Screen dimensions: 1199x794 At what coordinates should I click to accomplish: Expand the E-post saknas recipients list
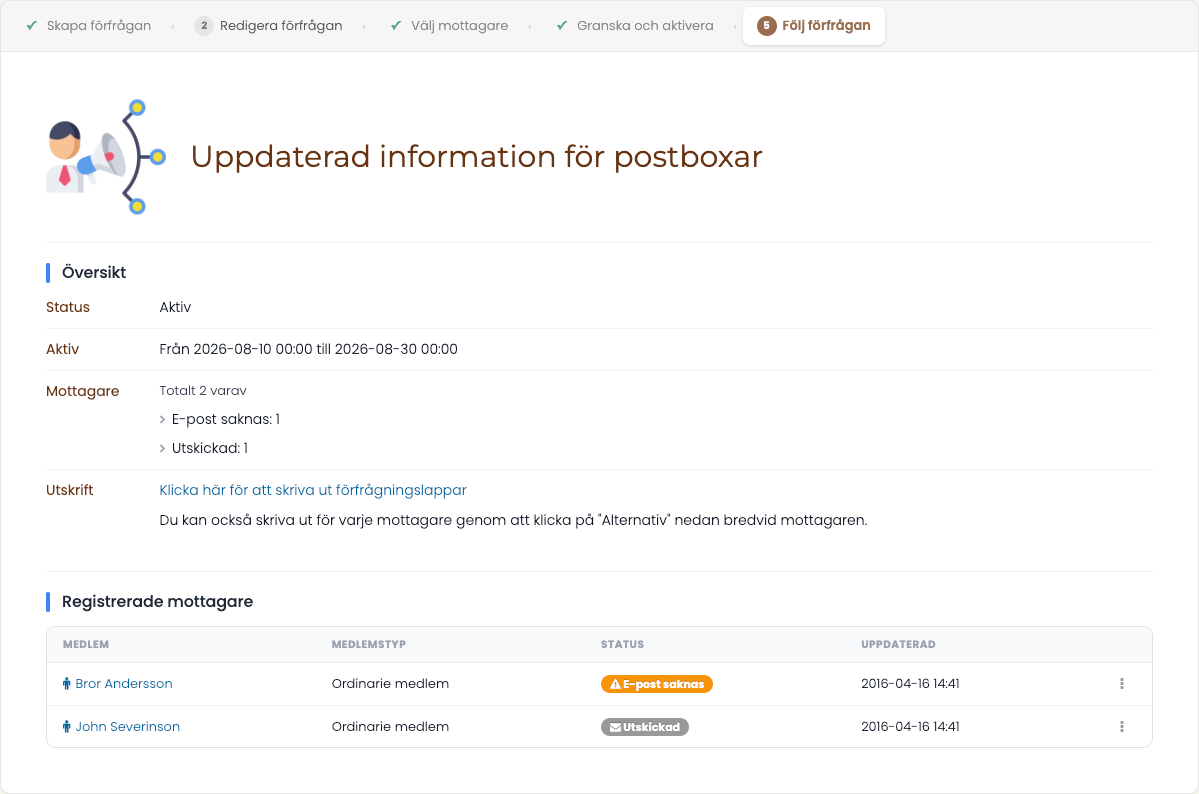tap(219, 419)
